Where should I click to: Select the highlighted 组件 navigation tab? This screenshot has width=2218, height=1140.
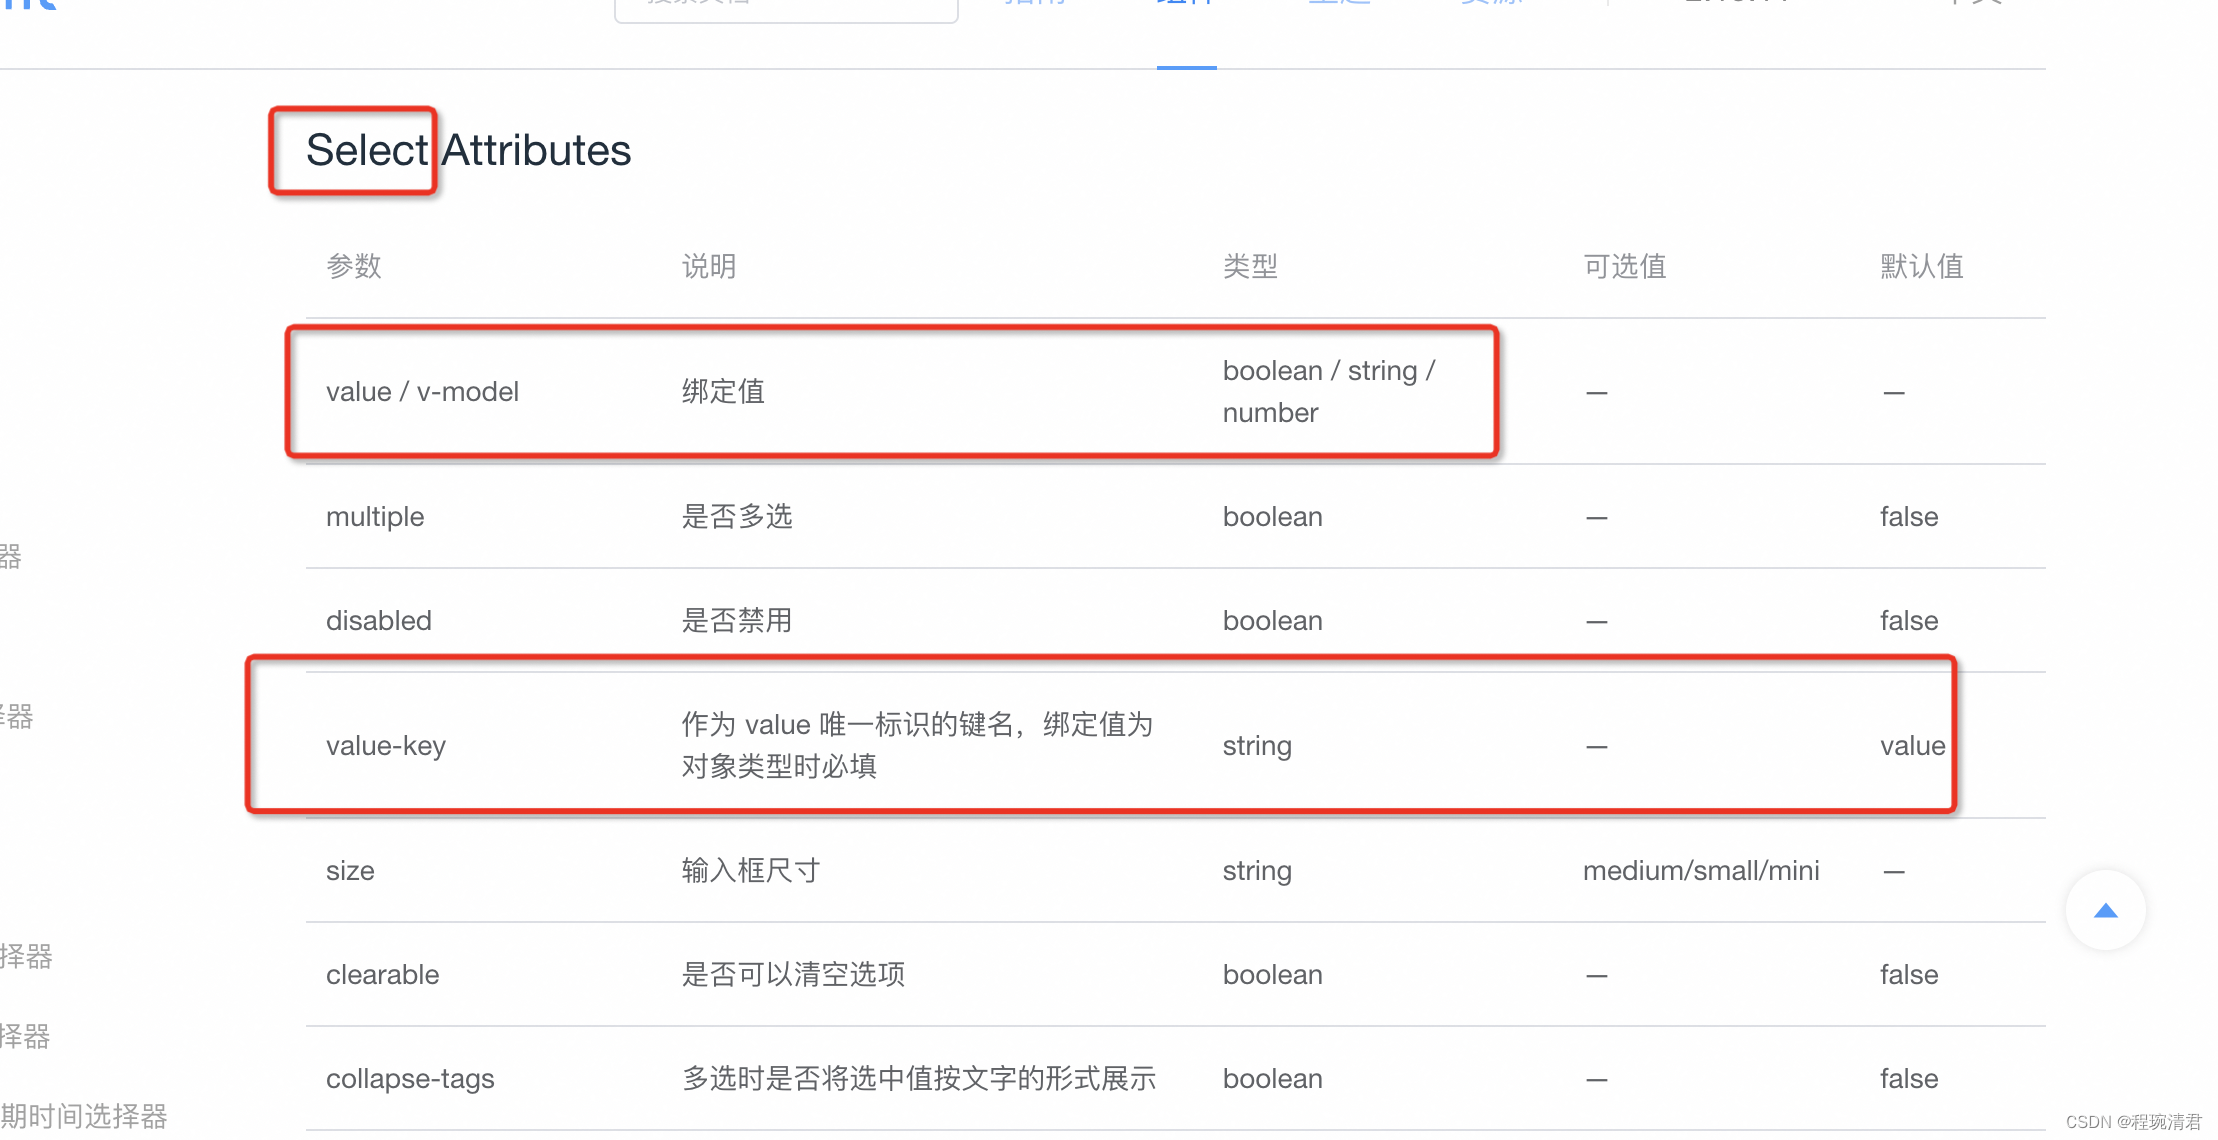tap(1186, 5)
